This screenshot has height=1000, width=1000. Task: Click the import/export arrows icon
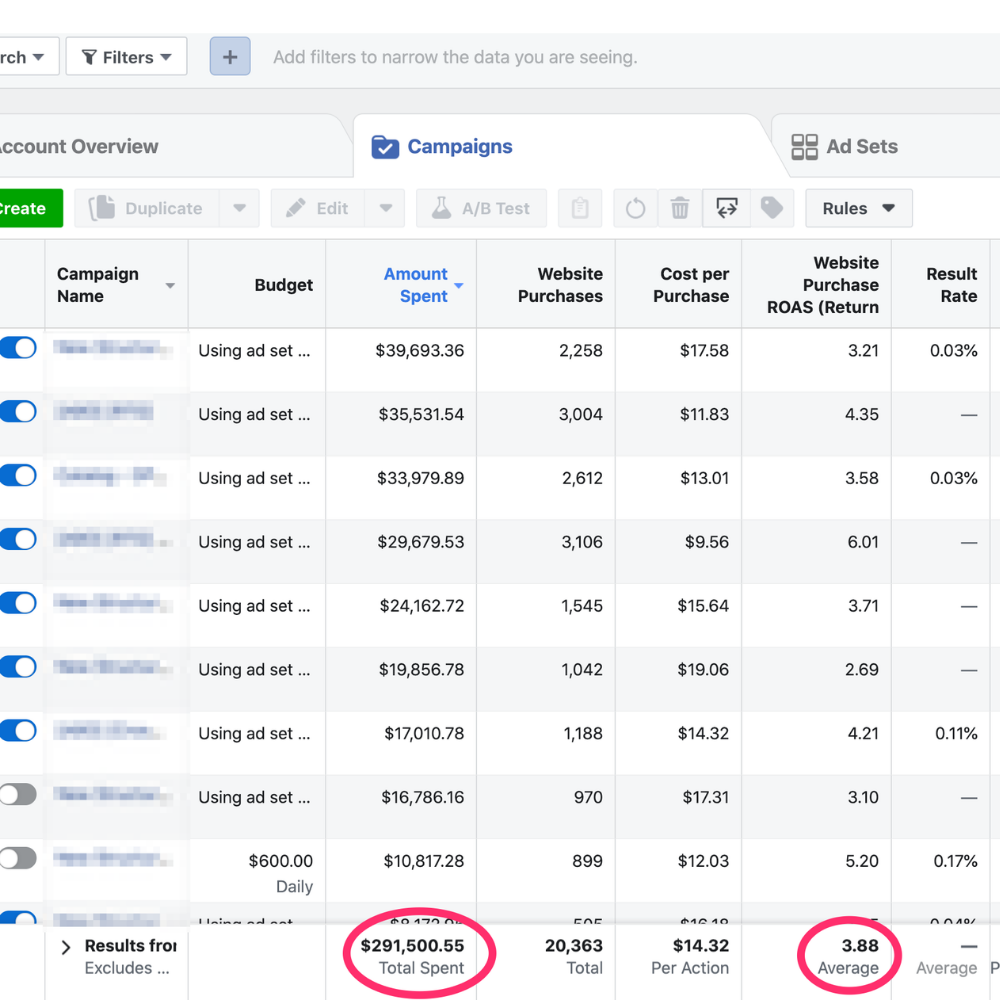click(x=727, y=208)
